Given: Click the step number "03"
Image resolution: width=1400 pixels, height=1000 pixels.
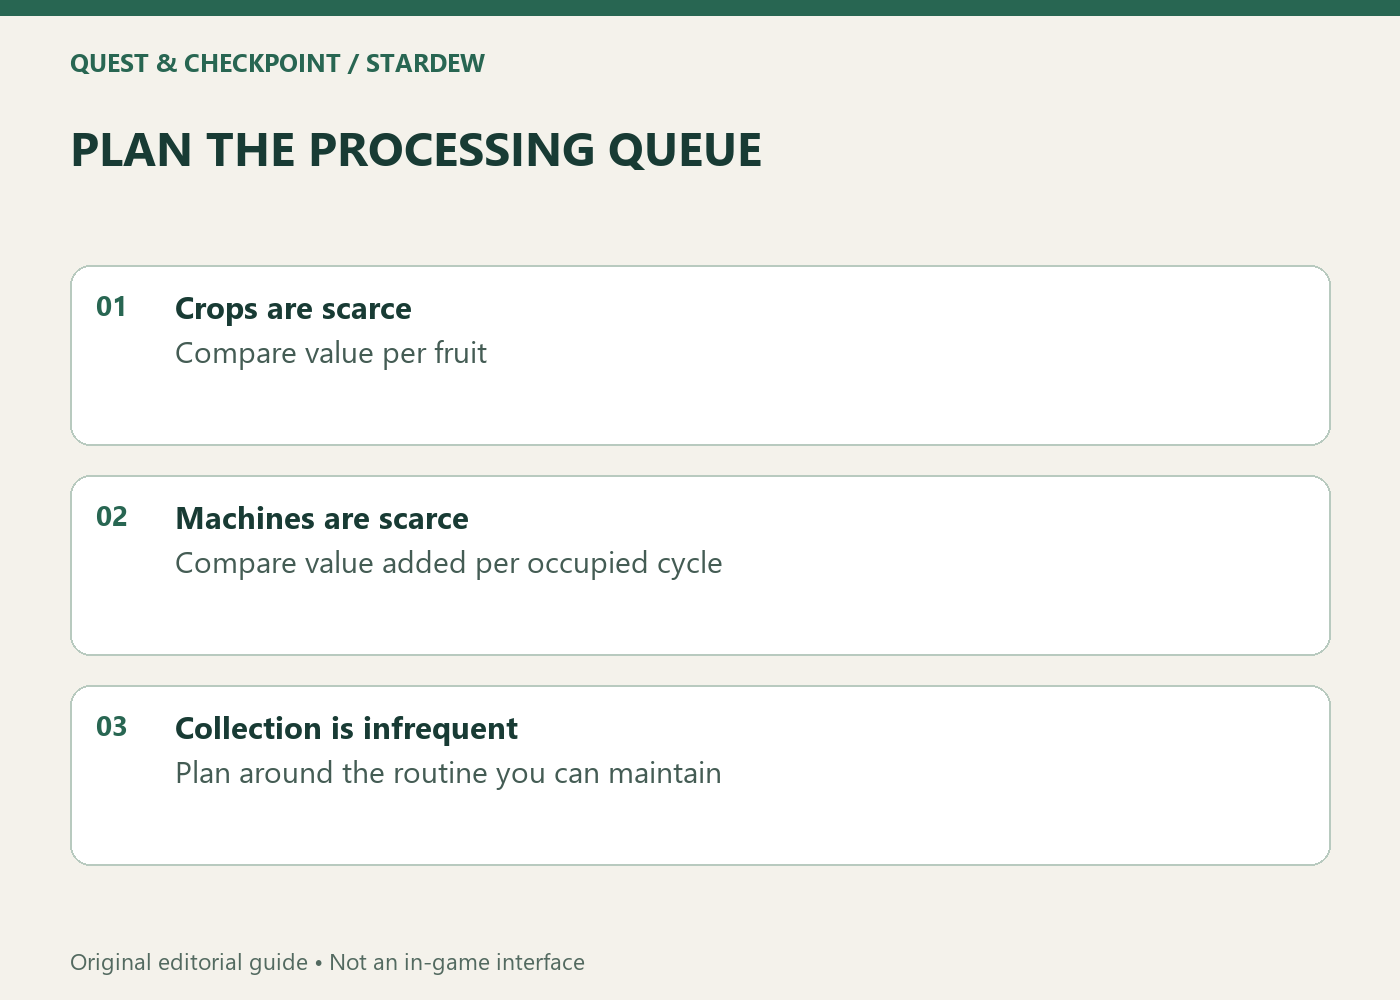Looking at the screenshot, I should (112, 727).
